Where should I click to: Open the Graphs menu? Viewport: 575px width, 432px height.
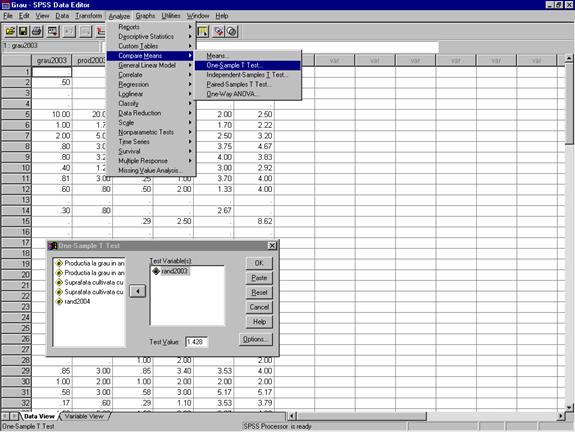(145, 16)
